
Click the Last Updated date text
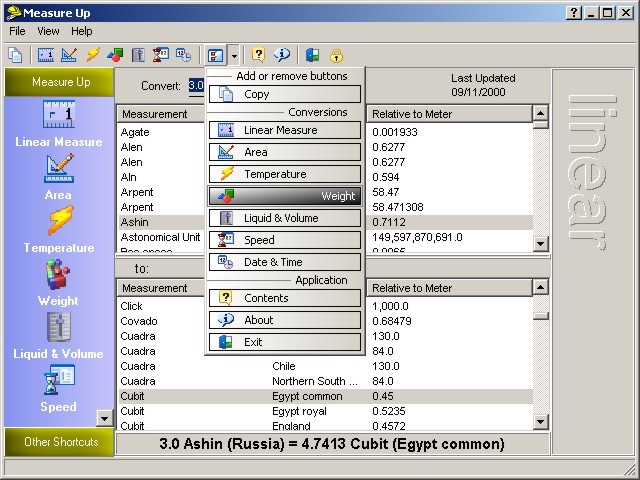click(478, 92)
